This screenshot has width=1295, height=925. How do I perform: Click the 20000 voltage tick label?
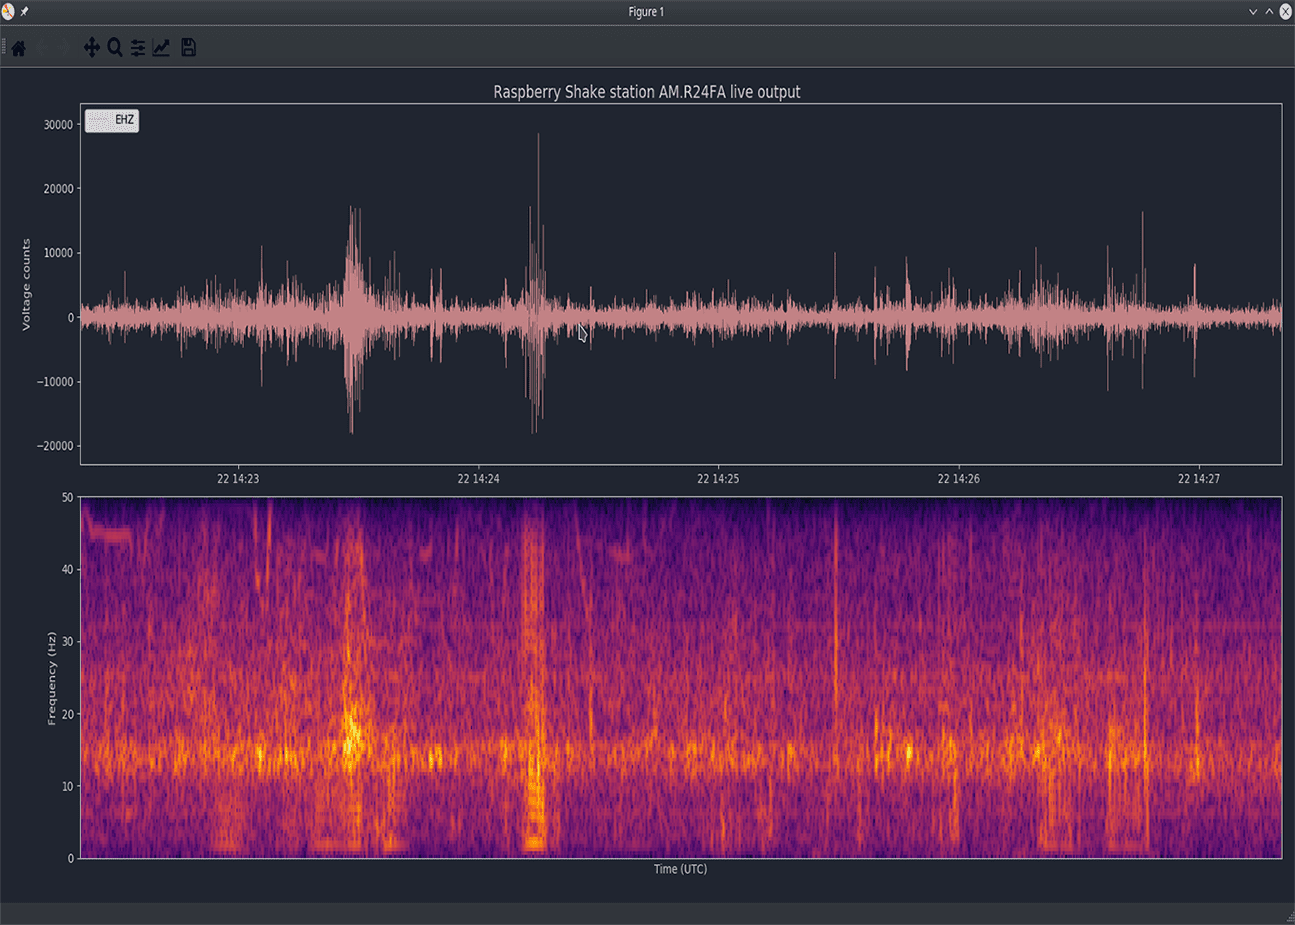coord(58,189)
